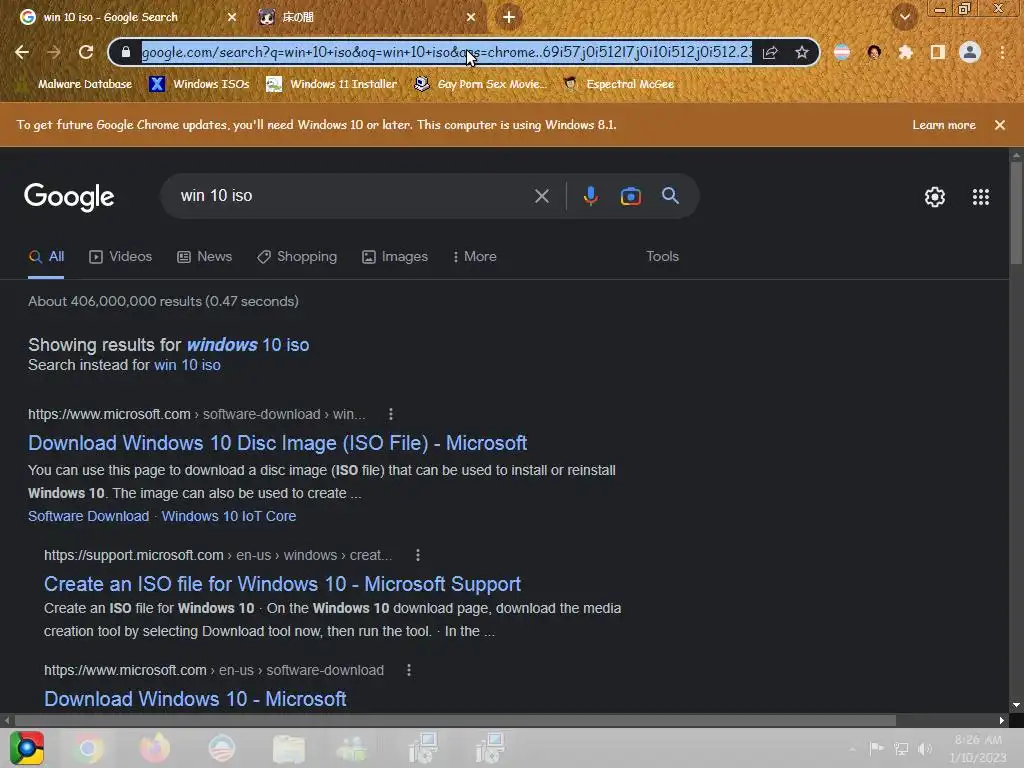This screenshot has width=1024, height=768.
Task: Click the taskbar clock showing 8:26 AM
Action: [978, 748]
